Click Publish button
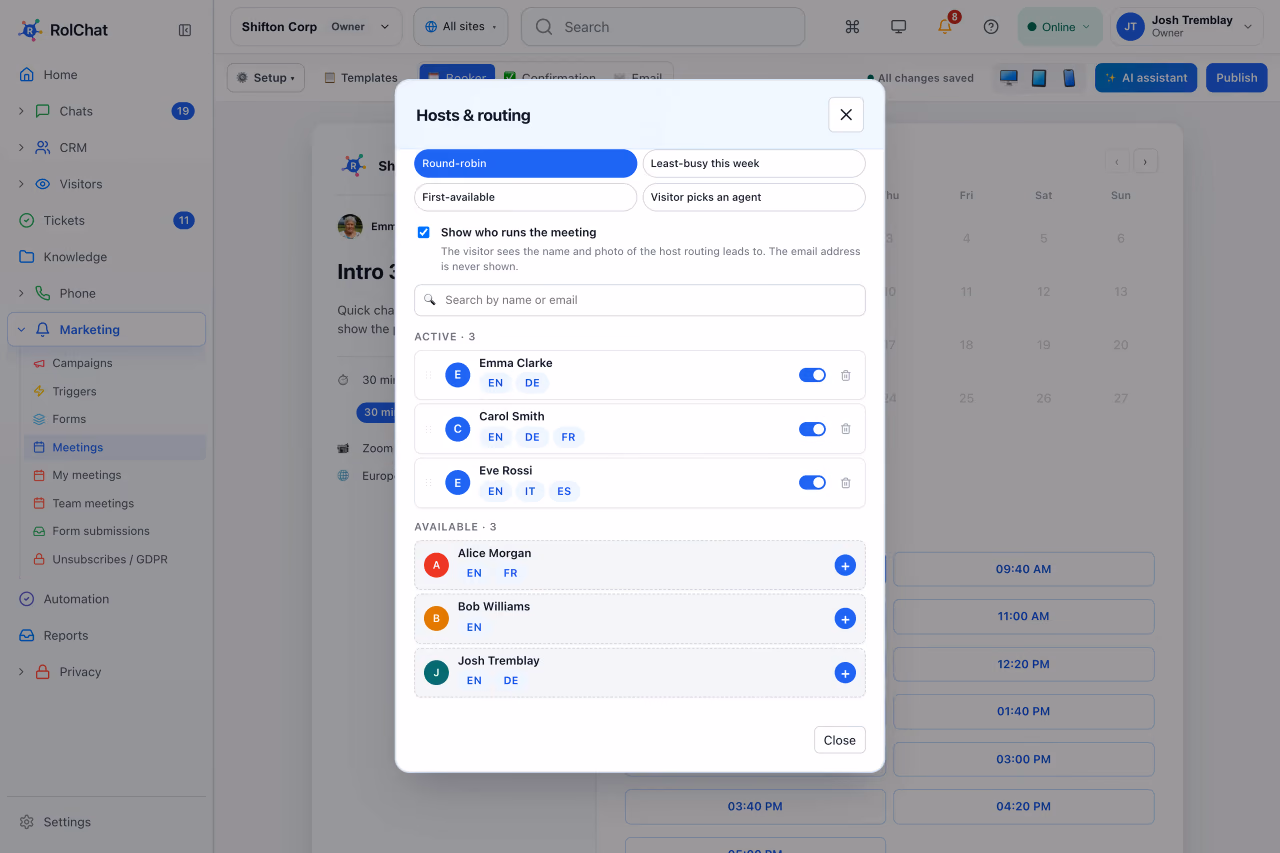This screenshot has width=1280, height=853. click(1237, 78)
